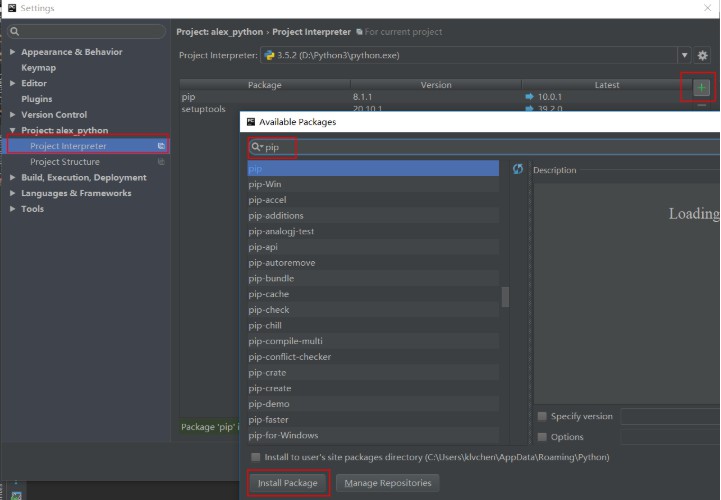Select pip-for-Windows in the list
Image resolution: width=721 pixels, height=500 pixels.
(373, 435)
